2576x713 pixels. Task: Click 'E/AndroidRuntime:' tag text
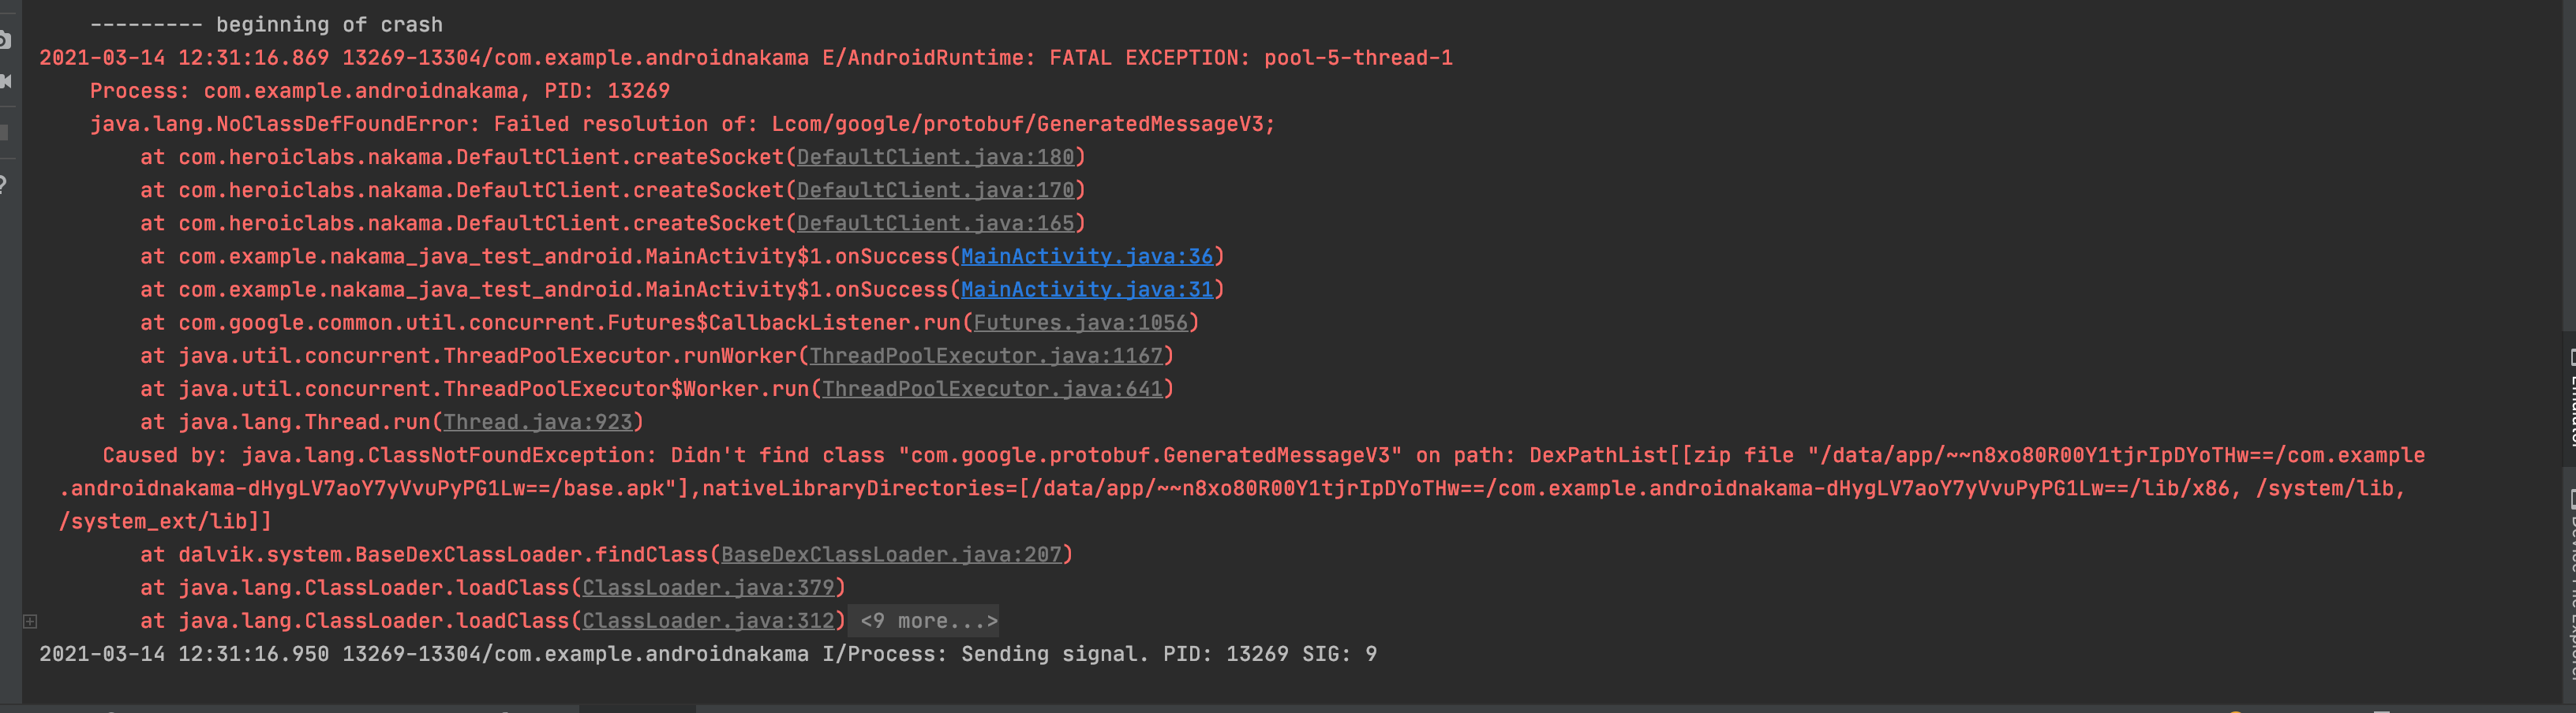pos(929,58)
